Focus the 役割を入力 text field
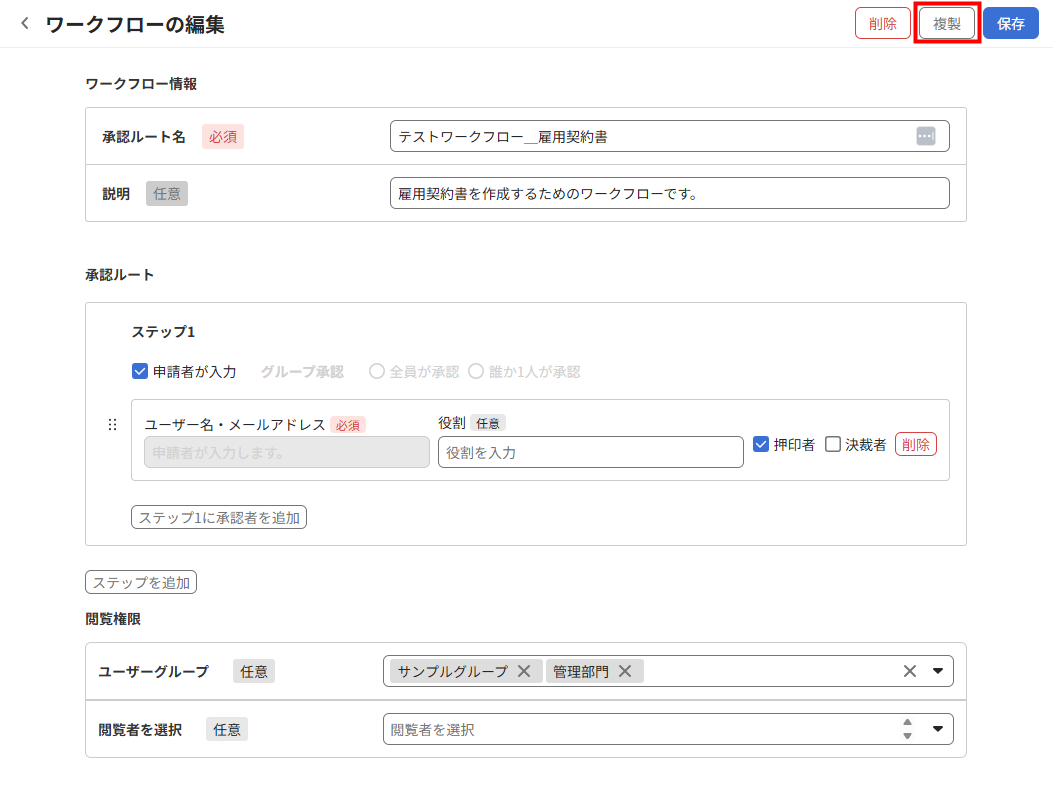This screenshot has width=1053, height=792. [x=590, y=452]
